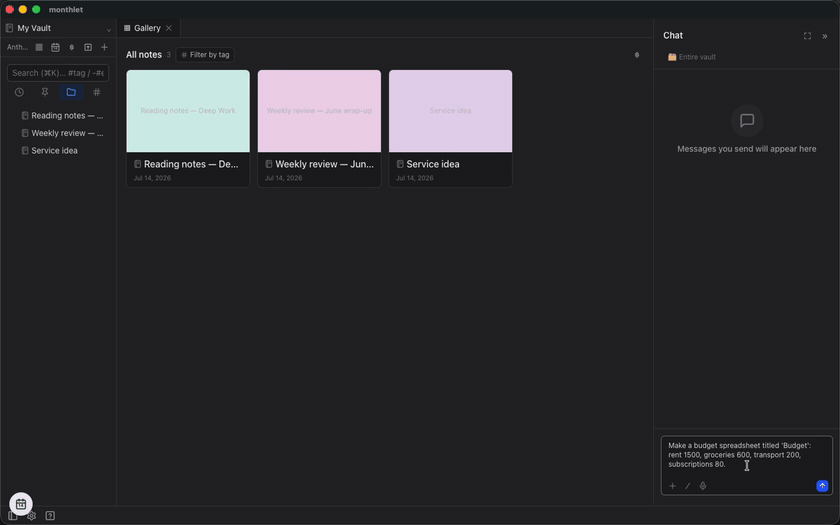Open settings gear in status bar

(32, 516)
